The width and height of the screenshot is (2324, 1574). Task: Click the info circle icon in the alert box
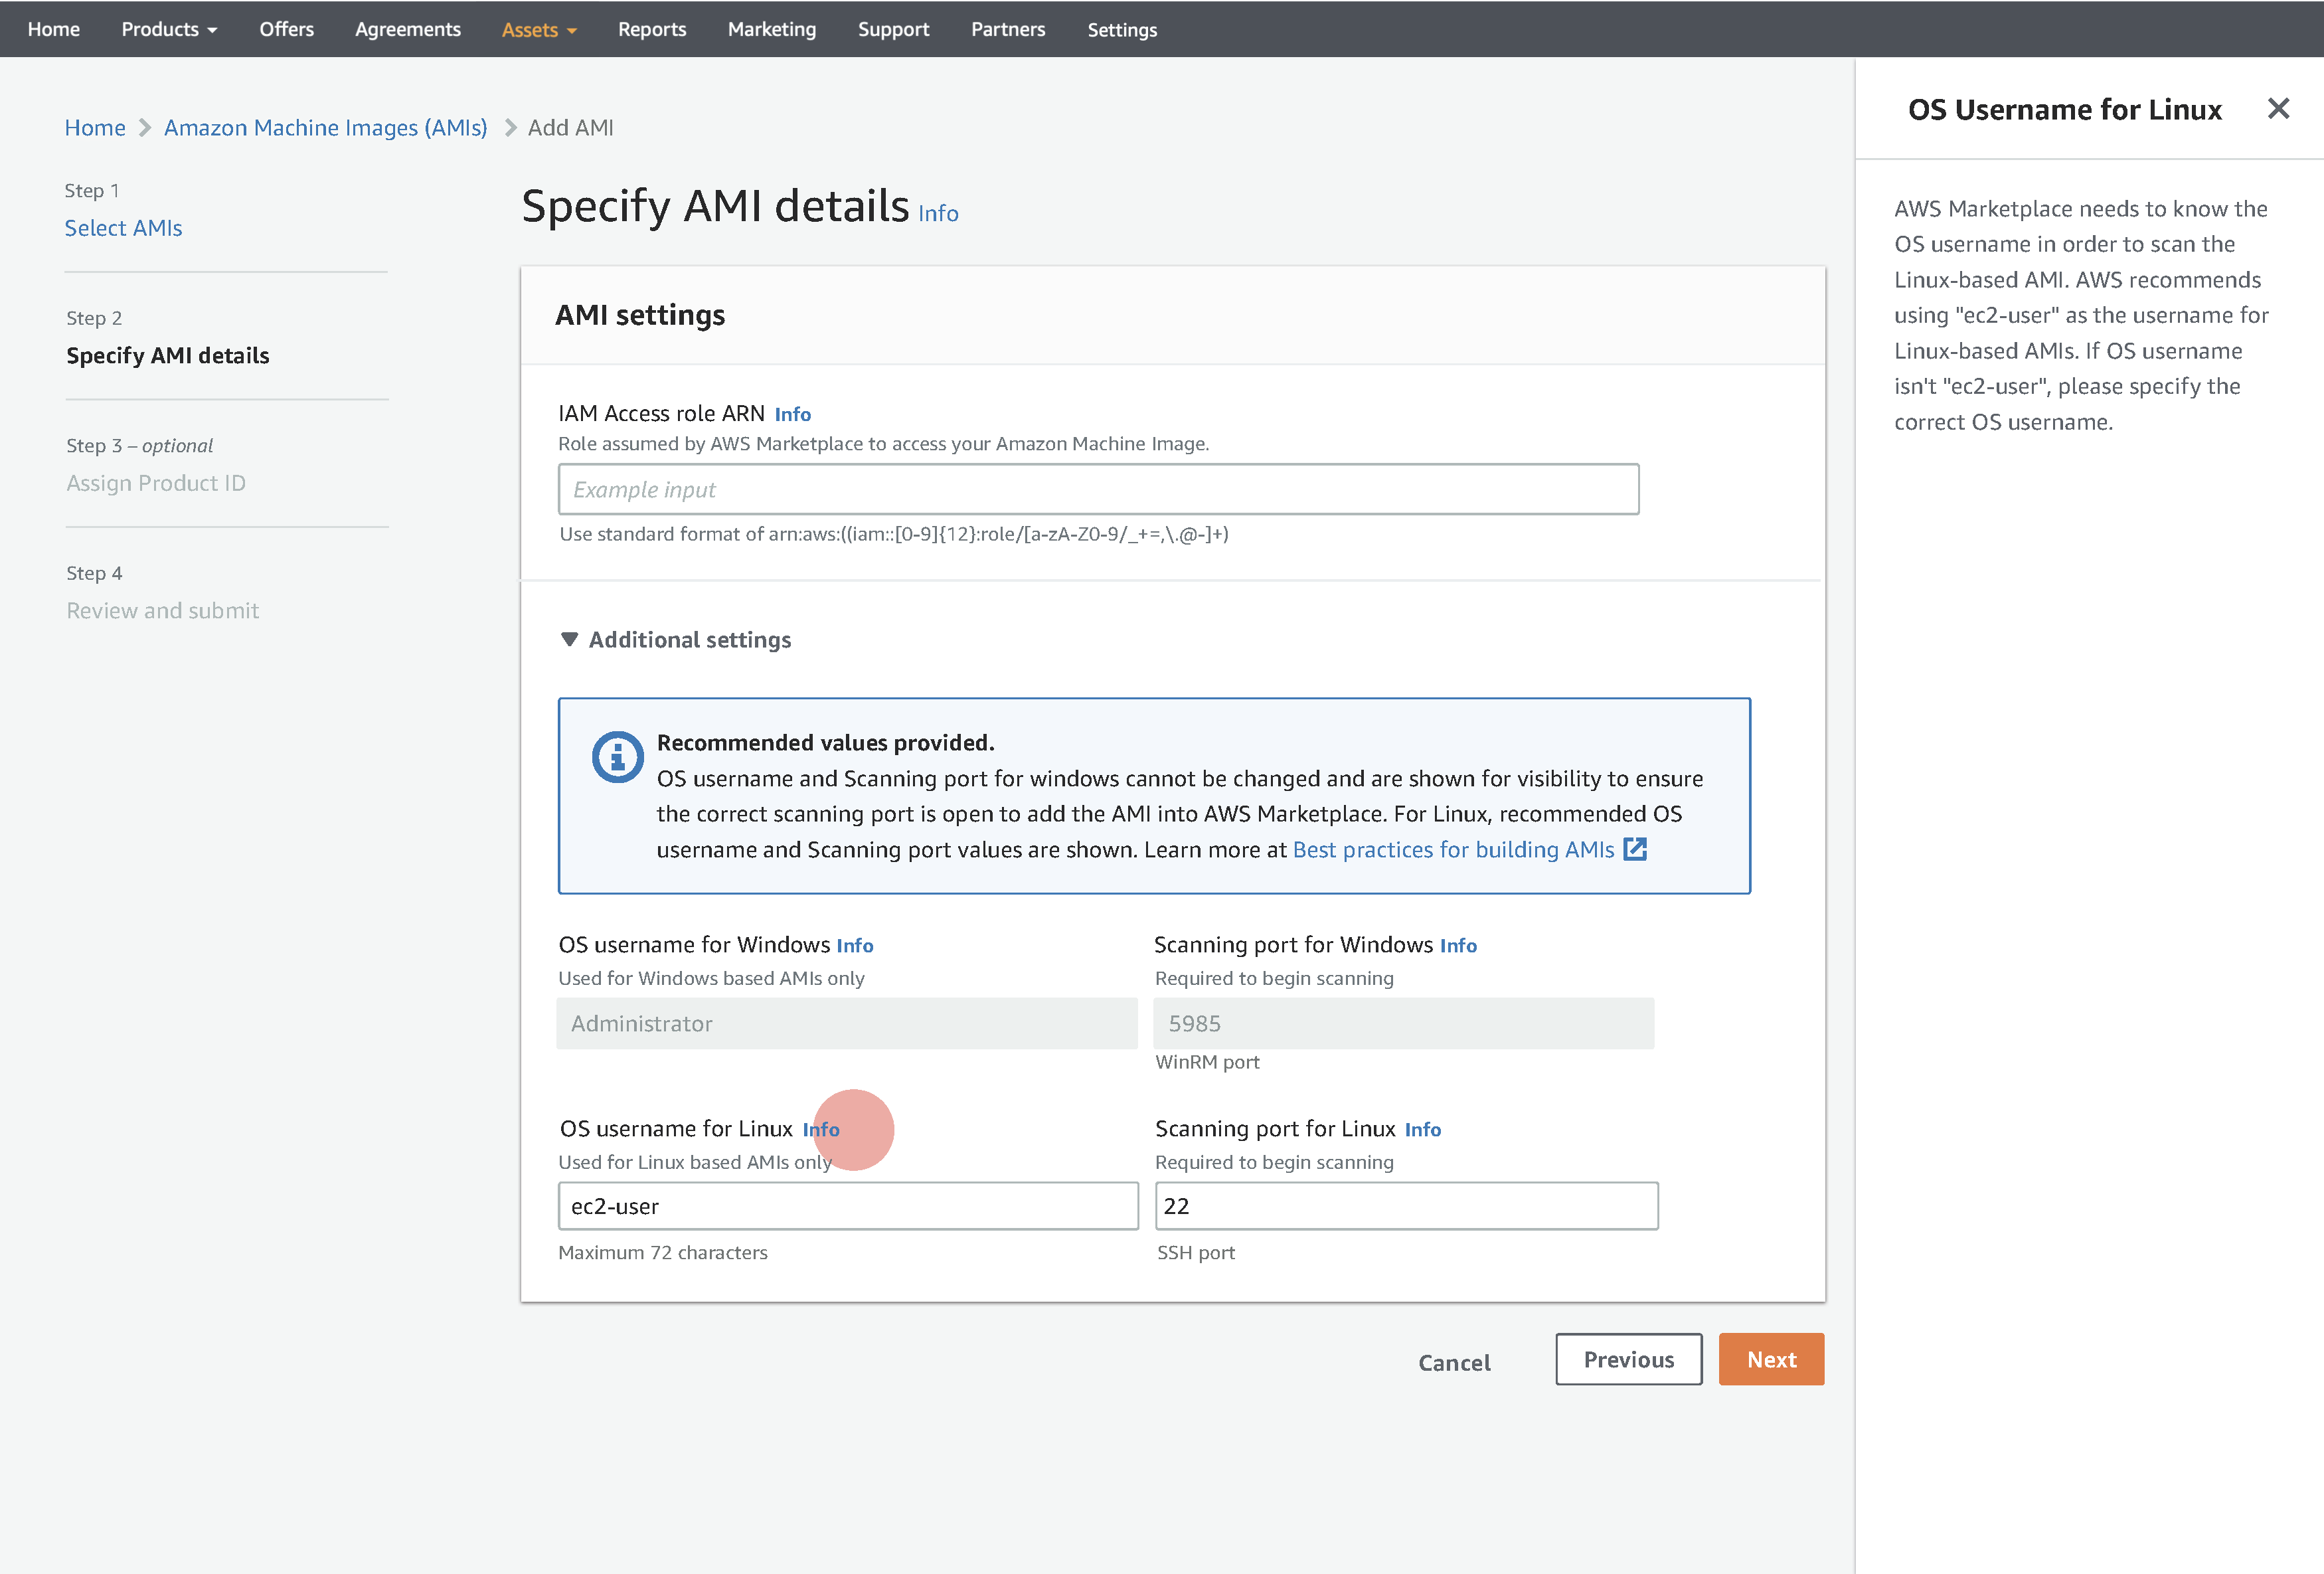(x=617, y=757)
